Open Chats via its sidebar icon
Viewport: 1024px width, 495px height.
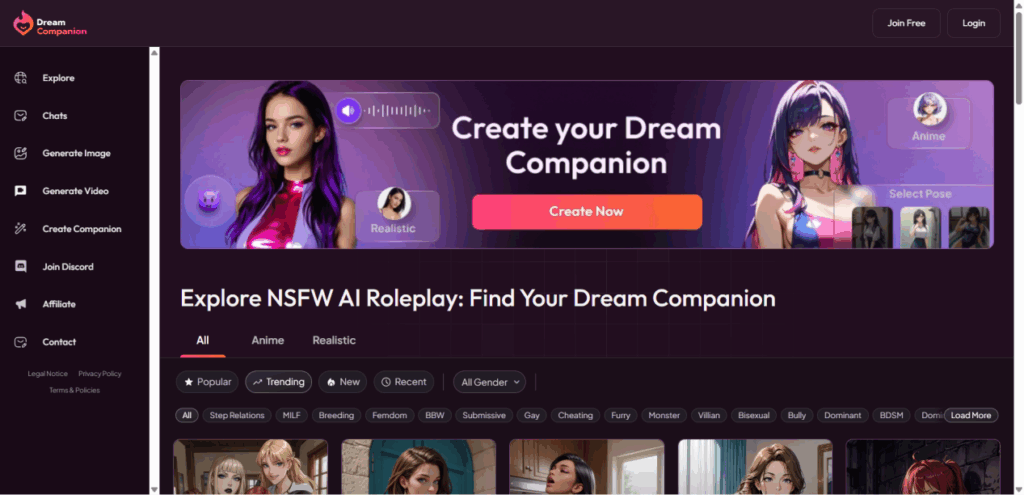click(21, 116)
